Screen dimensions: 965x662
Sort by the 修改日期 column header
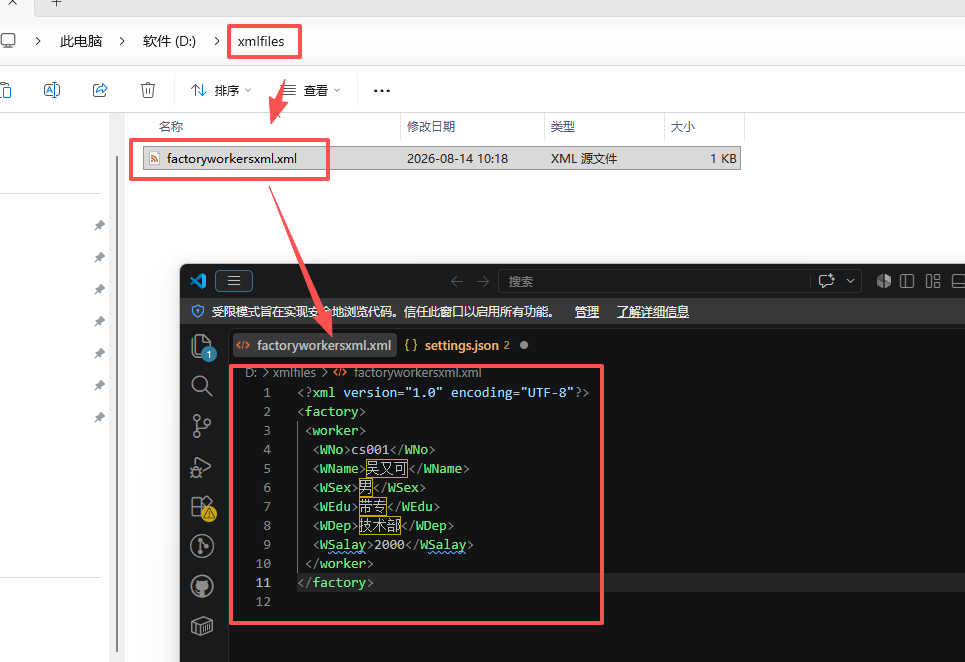[x=431, y=126]
